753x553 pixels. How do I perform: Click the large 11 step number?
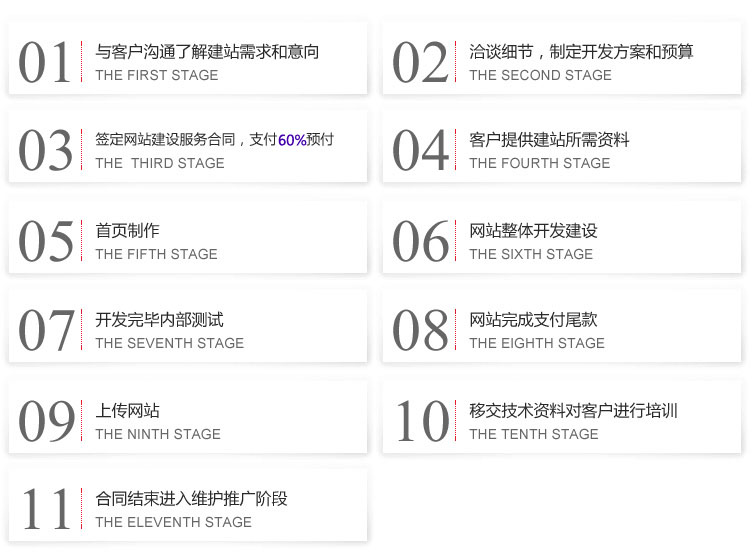(45, 509)
